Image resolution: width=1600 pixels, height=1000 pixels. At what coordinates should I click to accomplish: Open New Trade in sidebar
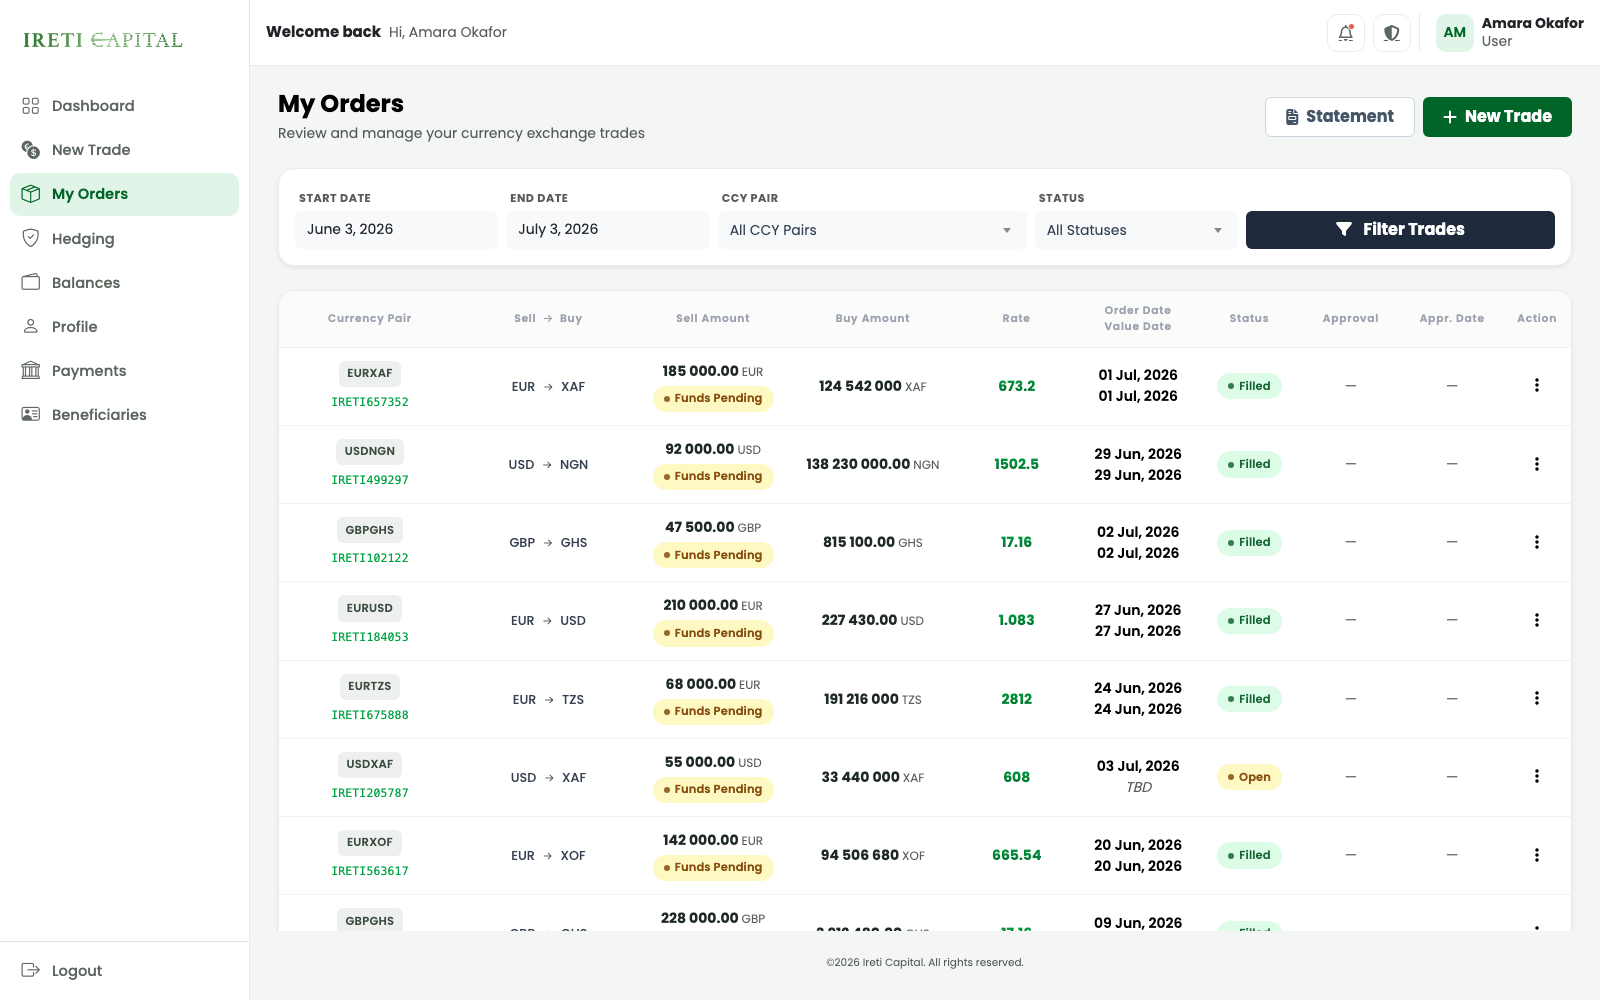click(124, 150)
